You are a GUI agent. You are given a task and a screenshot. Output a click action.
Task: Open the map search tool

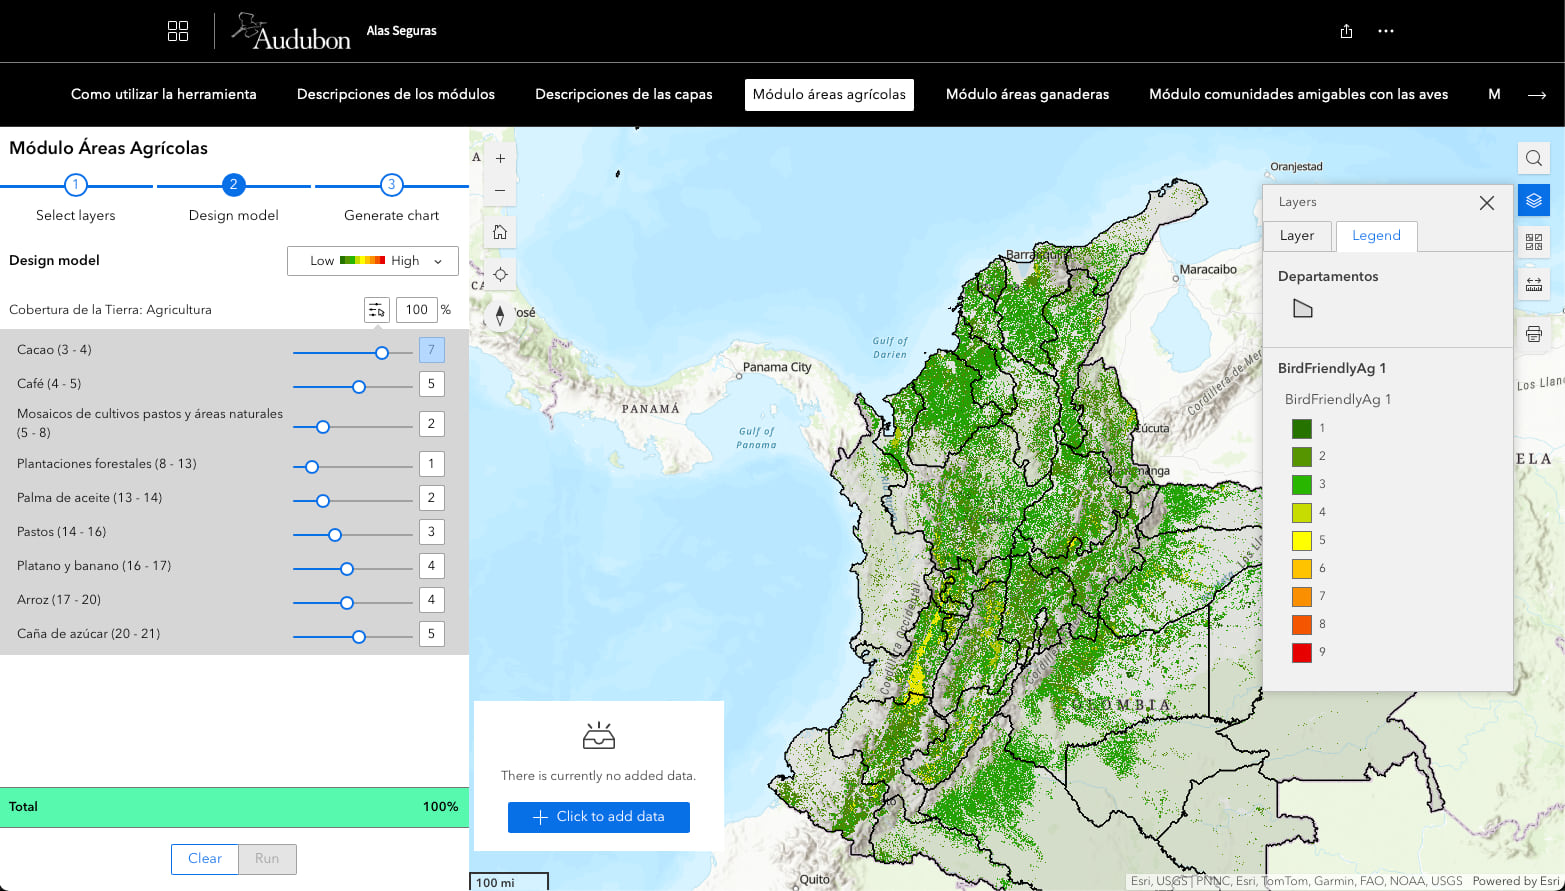1533,157
